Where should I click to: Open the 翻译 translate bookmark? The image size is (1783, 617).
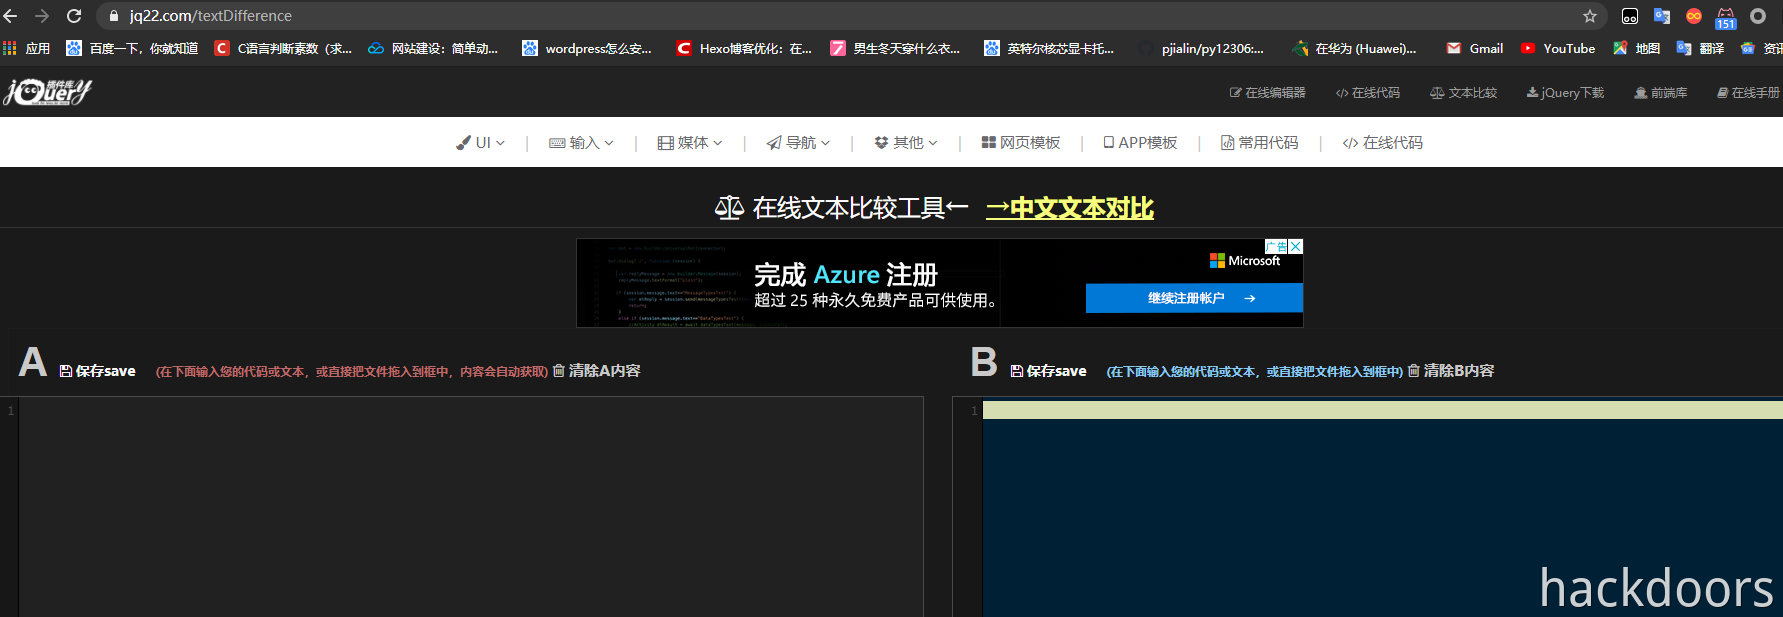(1700, 48)
